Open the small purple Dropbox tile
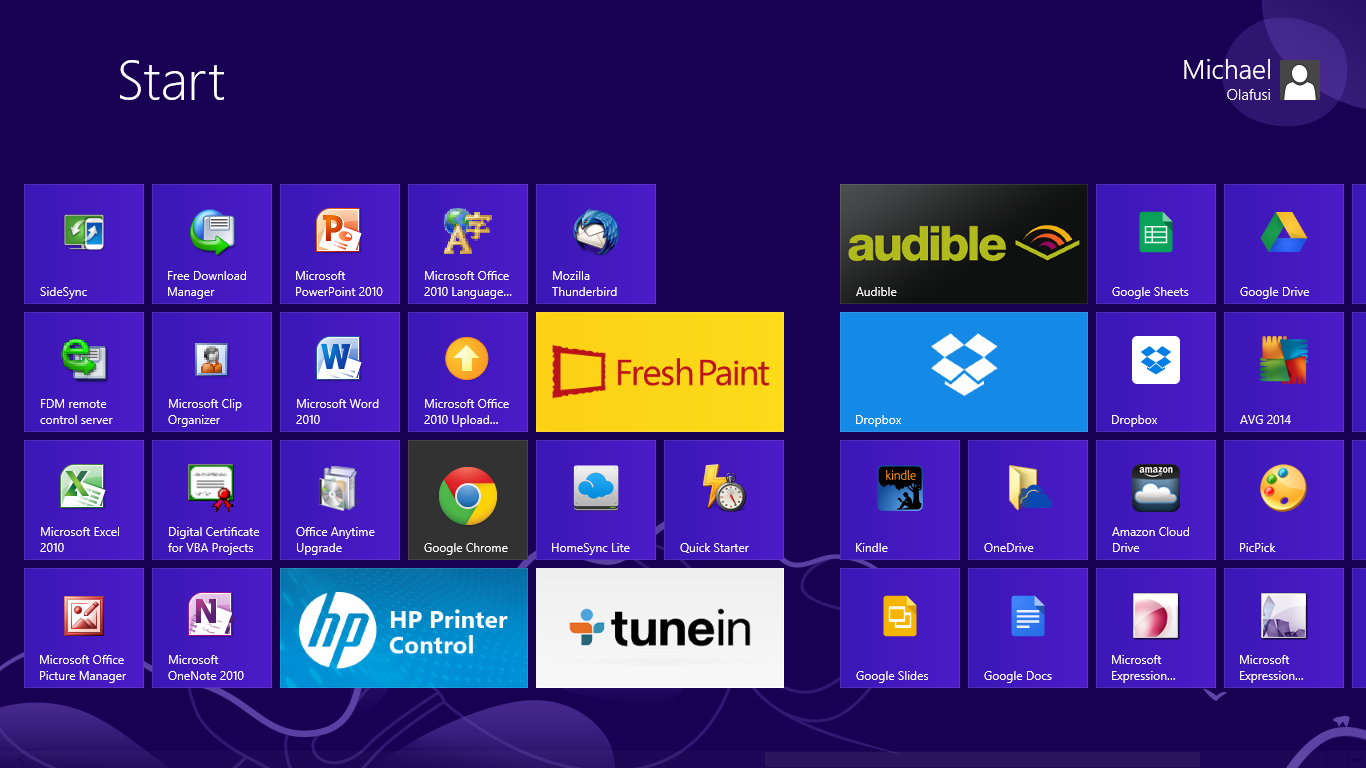The image size is (1366, 768). [1156, 372]
